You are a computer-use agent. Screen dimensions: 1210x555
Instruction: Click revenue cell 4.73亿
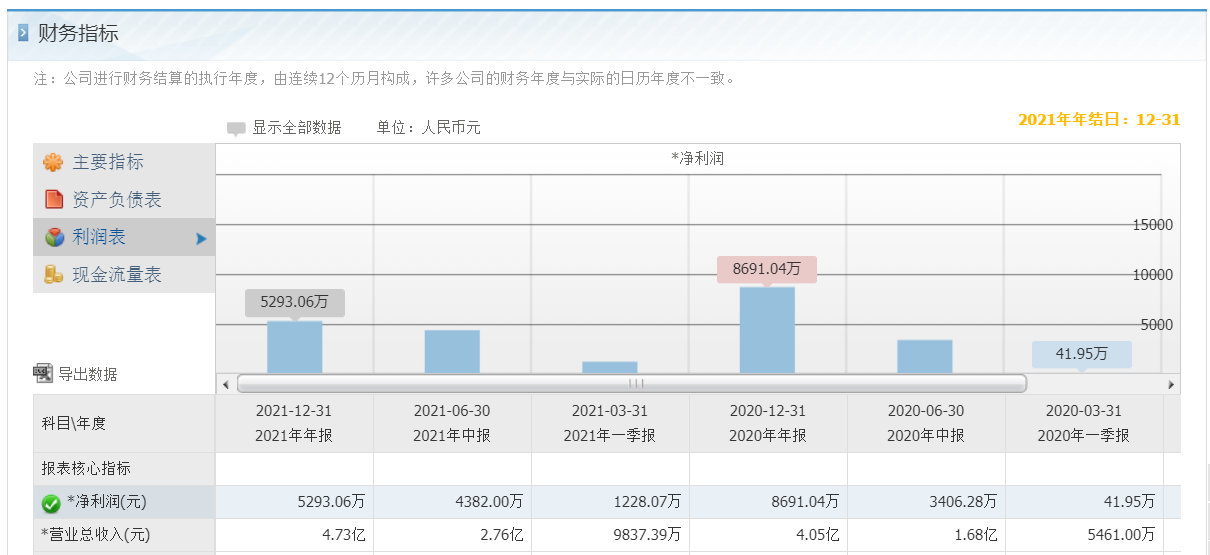pos(294,535)
